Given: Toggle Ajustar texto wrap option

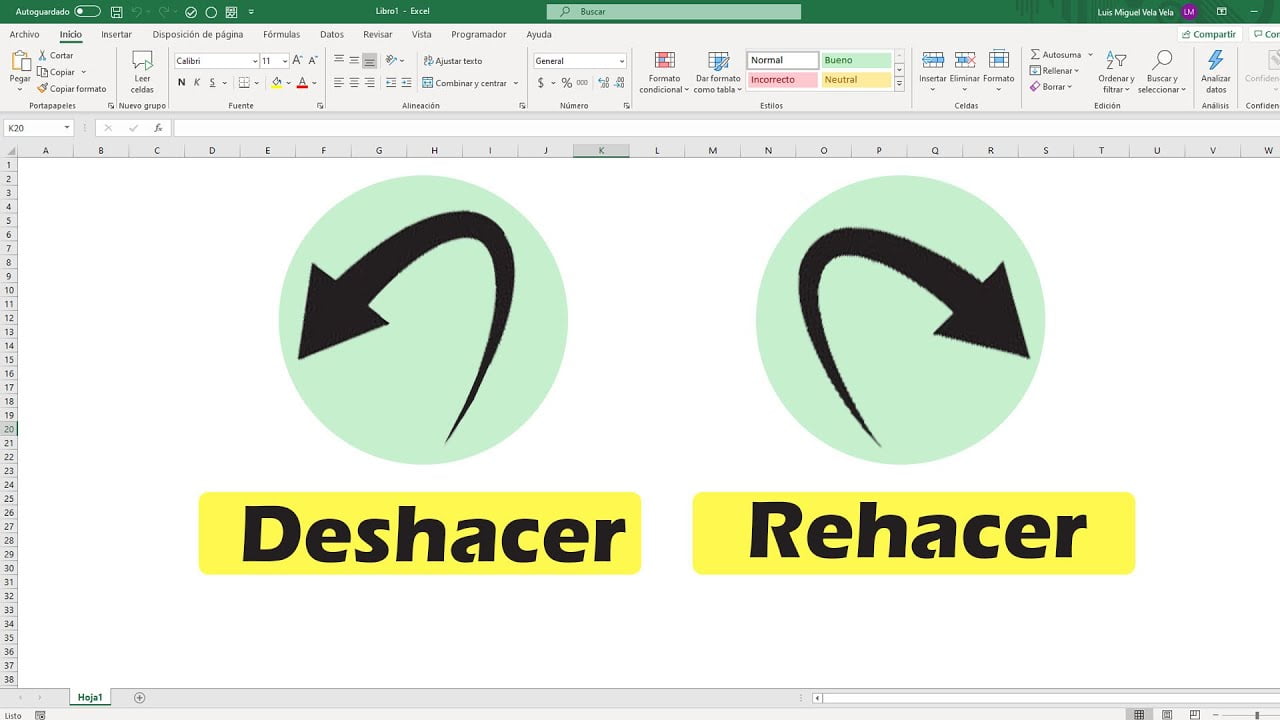Looking at the screenshot, I should click(452, 61).
